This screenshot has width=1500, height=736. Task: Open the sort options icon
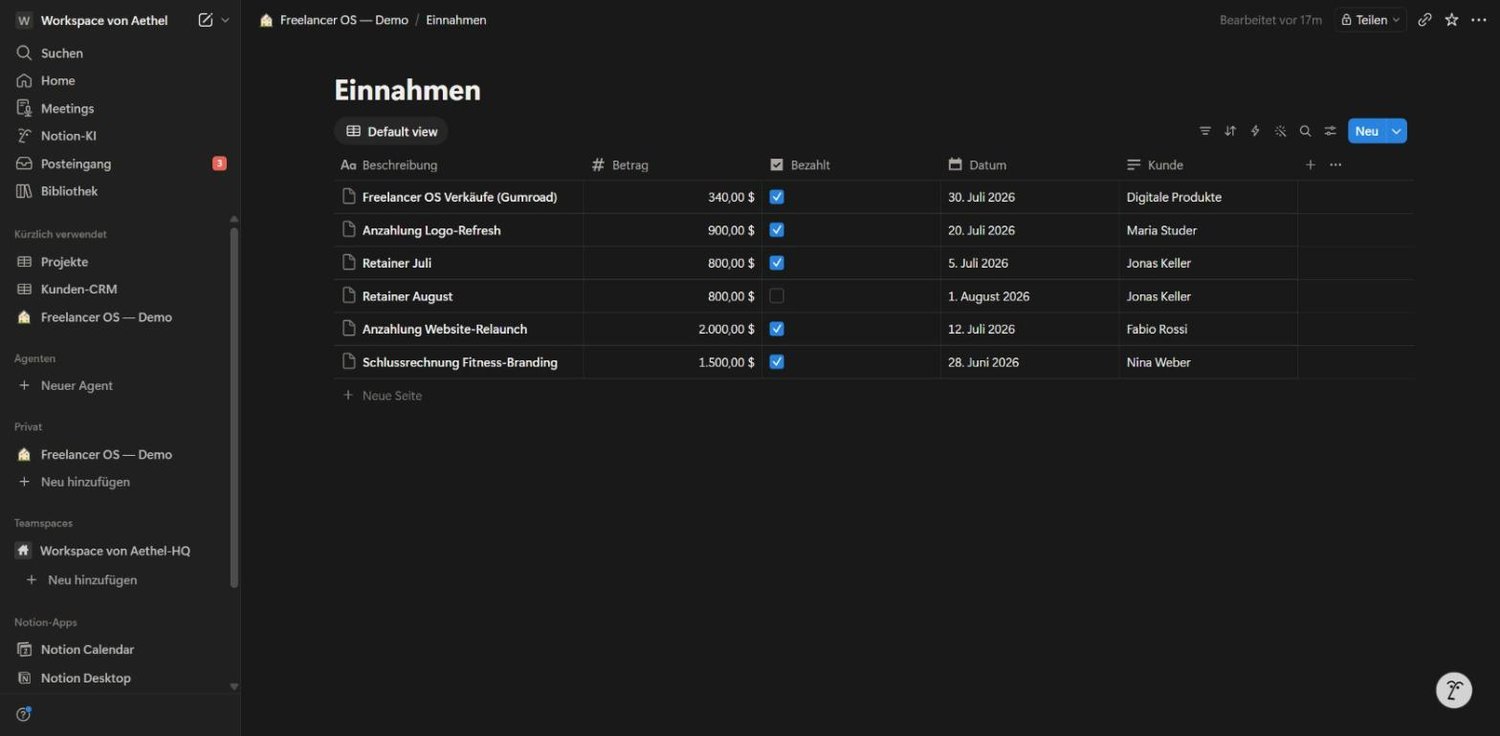1230,131
